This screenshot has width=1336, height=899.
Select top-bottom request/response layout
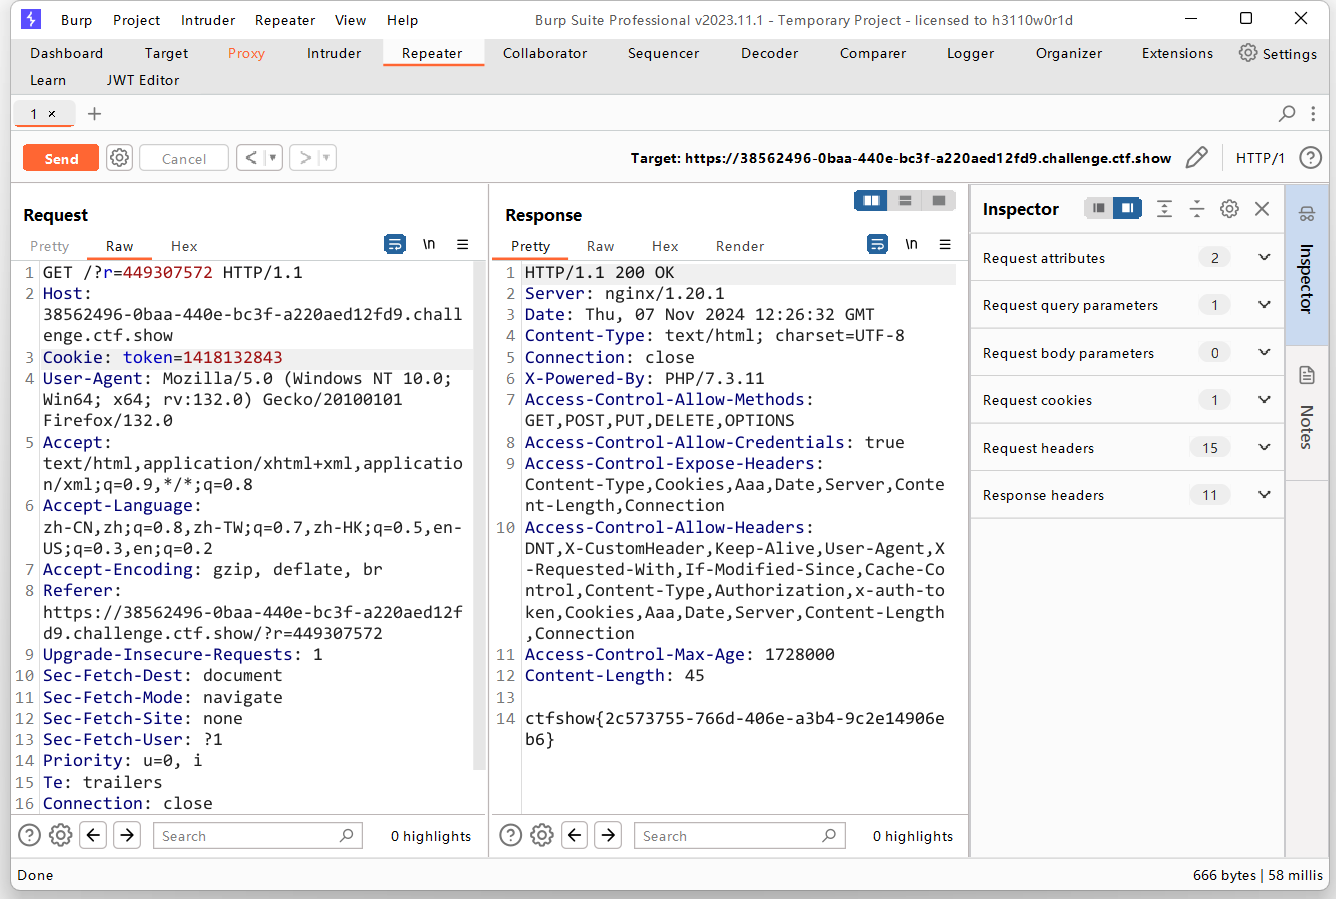(x=905, y=201)
